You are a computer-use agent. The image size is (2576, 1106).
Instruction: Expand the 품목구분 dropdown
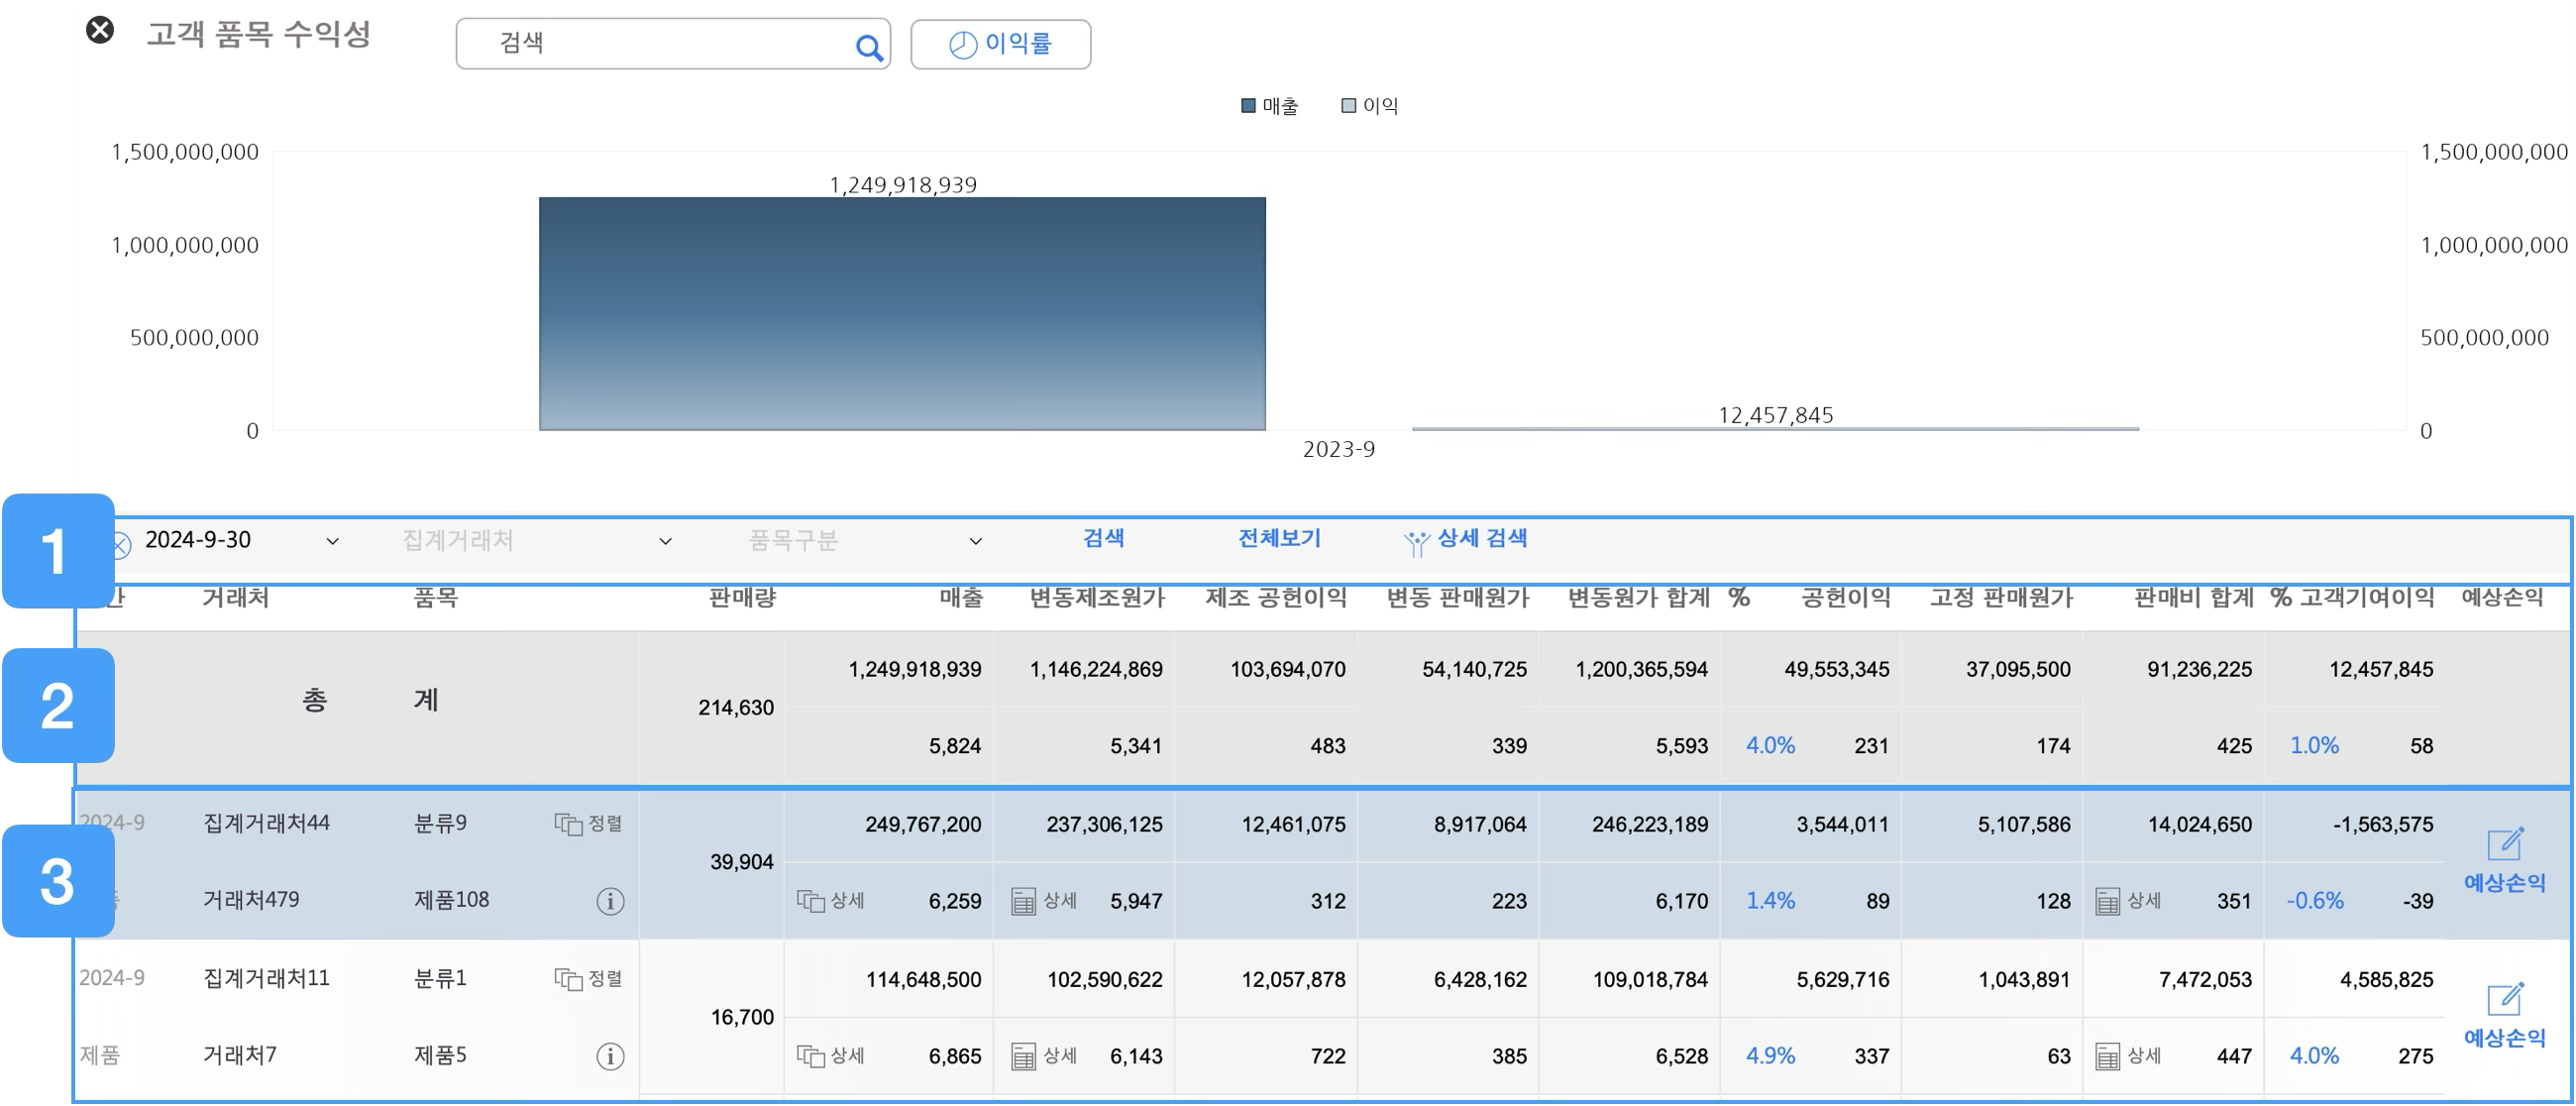[975, 541]
